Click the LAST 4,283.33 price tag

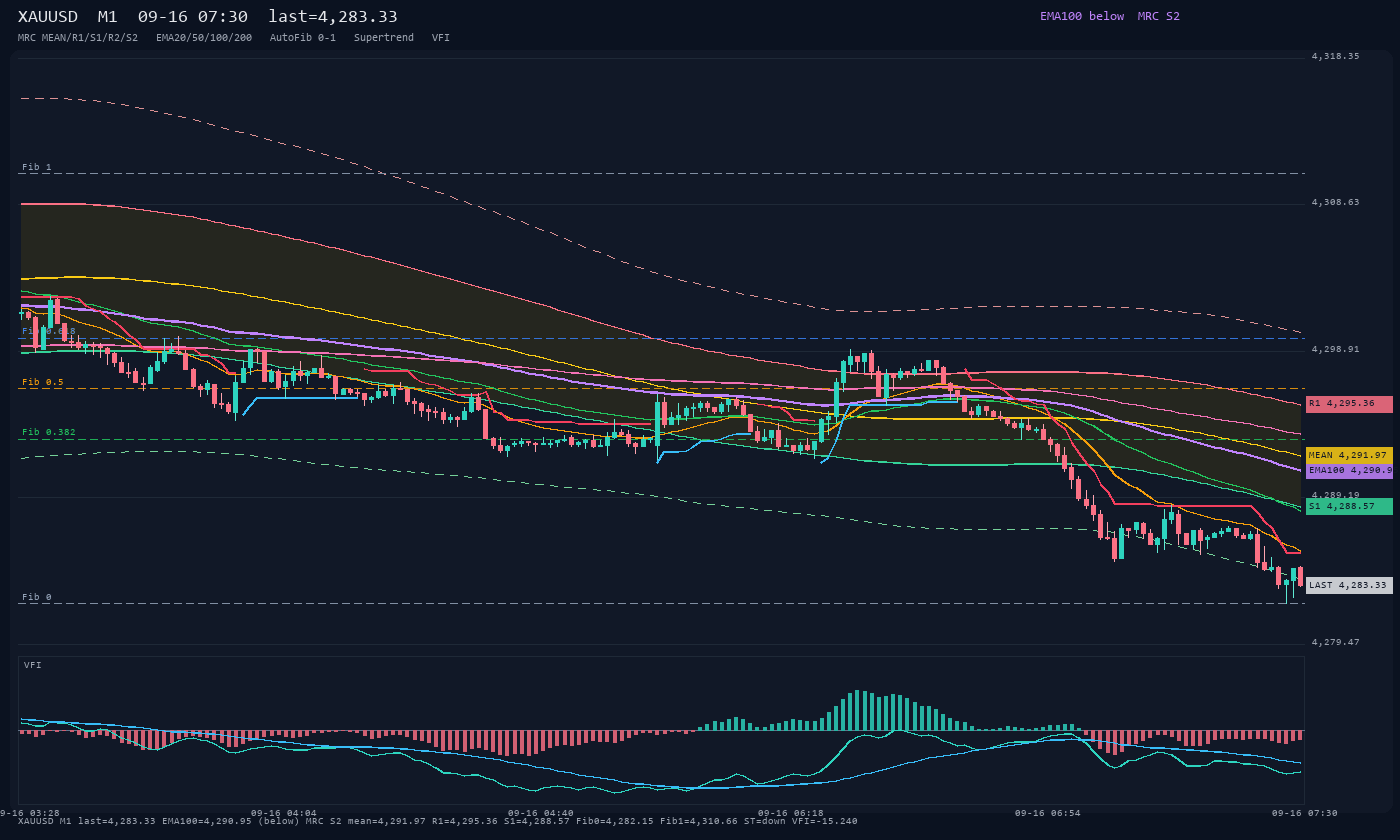[x=1349, y=585]
